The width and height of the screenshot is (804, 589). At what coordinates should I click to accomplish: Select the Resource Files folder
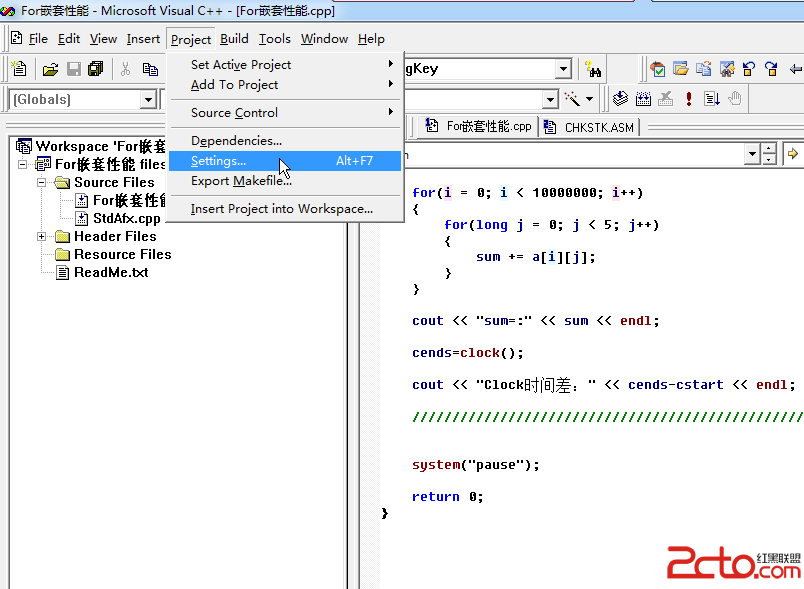123,254
